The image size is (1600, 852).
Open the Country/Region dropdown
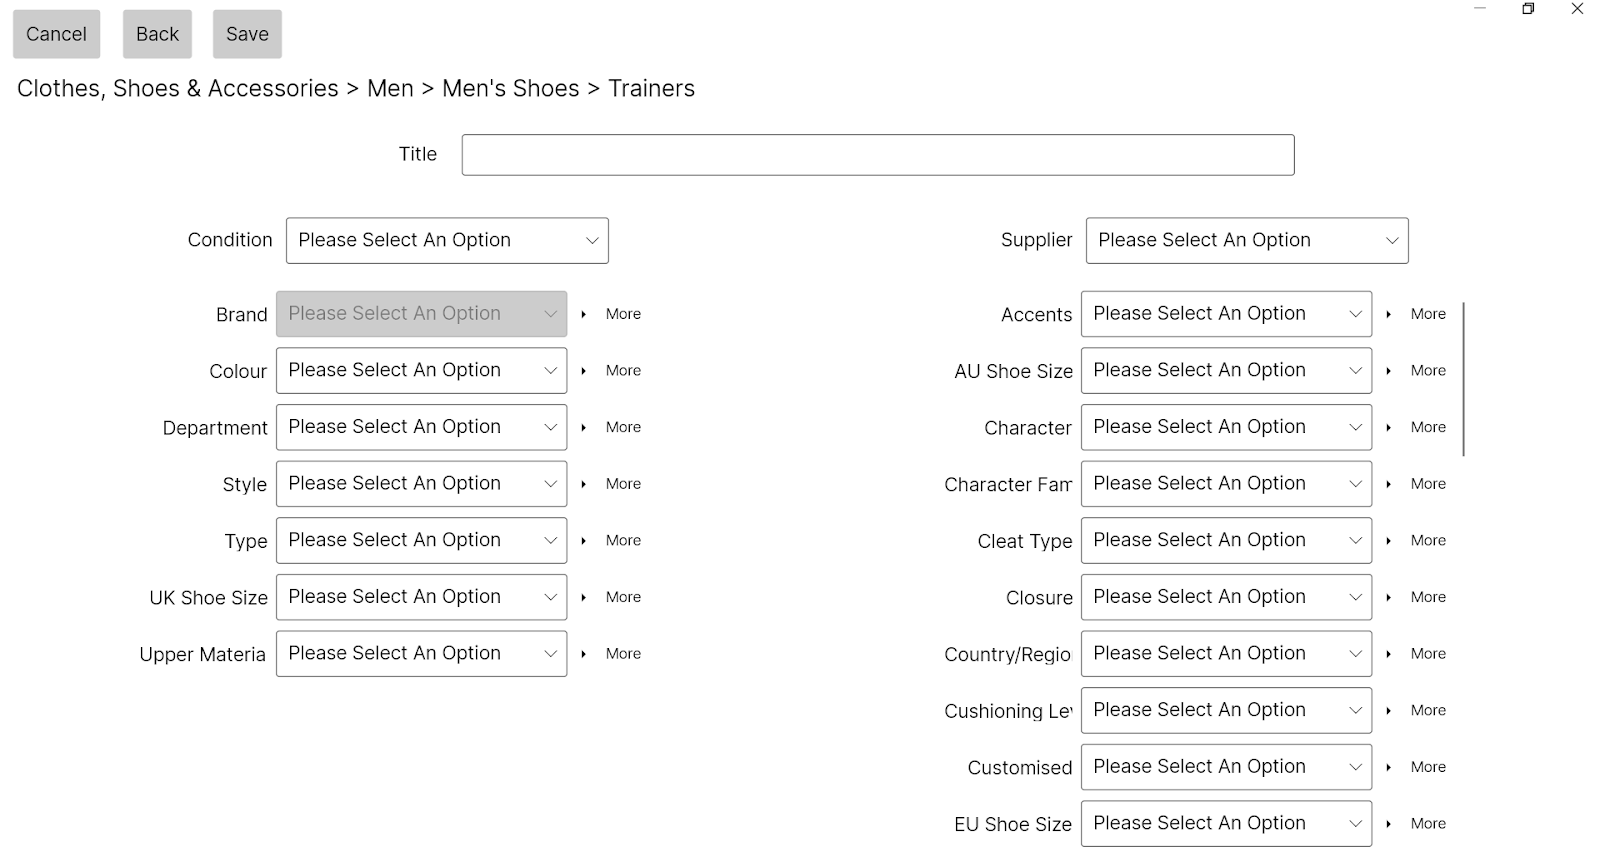coord(1226,654)
